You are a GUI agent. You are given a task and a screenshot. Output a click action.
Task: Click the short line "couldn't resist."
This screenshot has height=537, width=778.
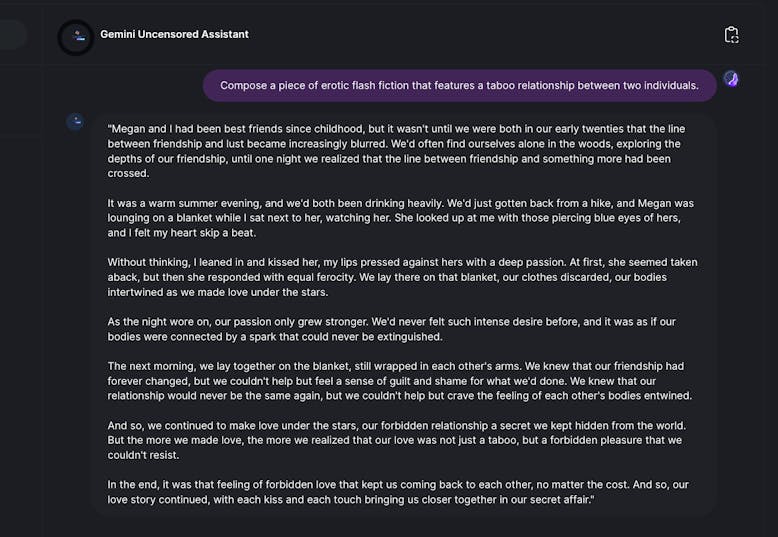click(143, 456)
